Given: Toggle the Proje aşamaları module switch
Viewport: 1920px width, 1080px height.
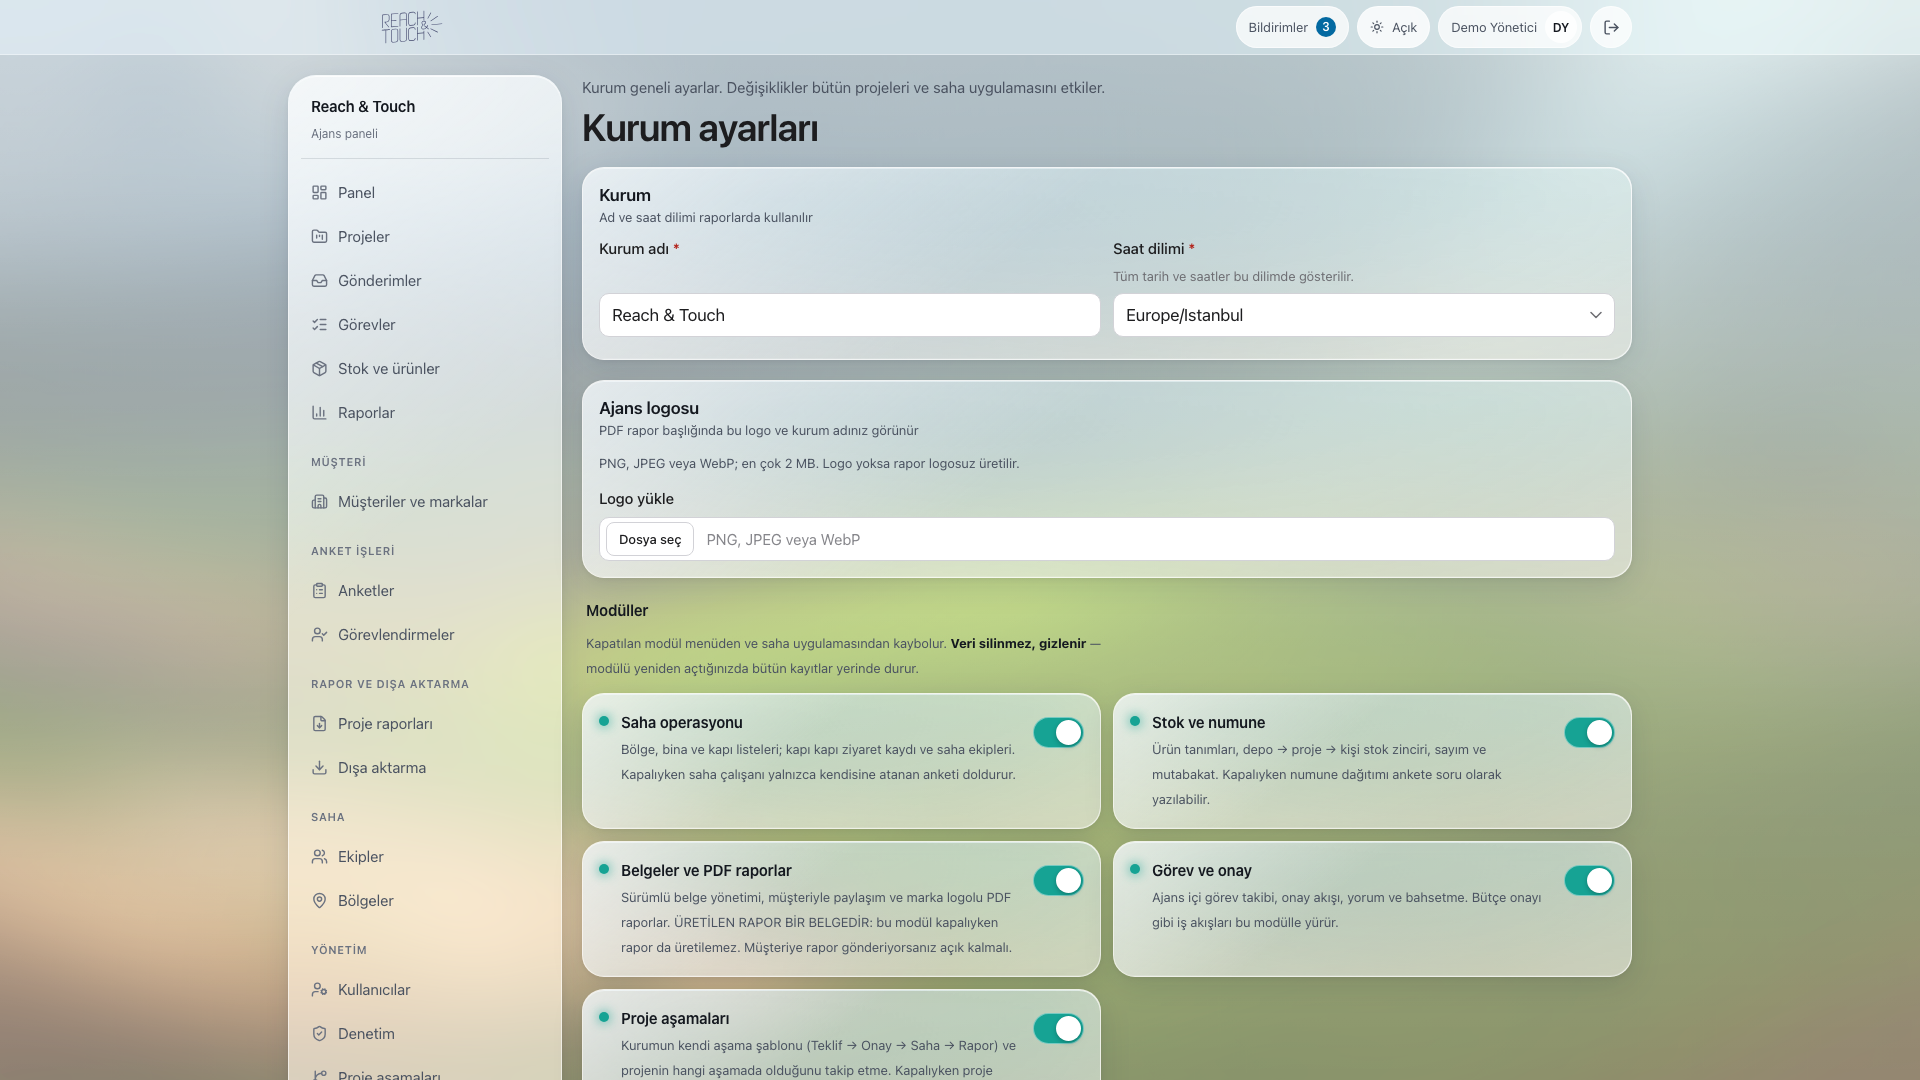Looking at the screenshot, I should point(1058,1028).
